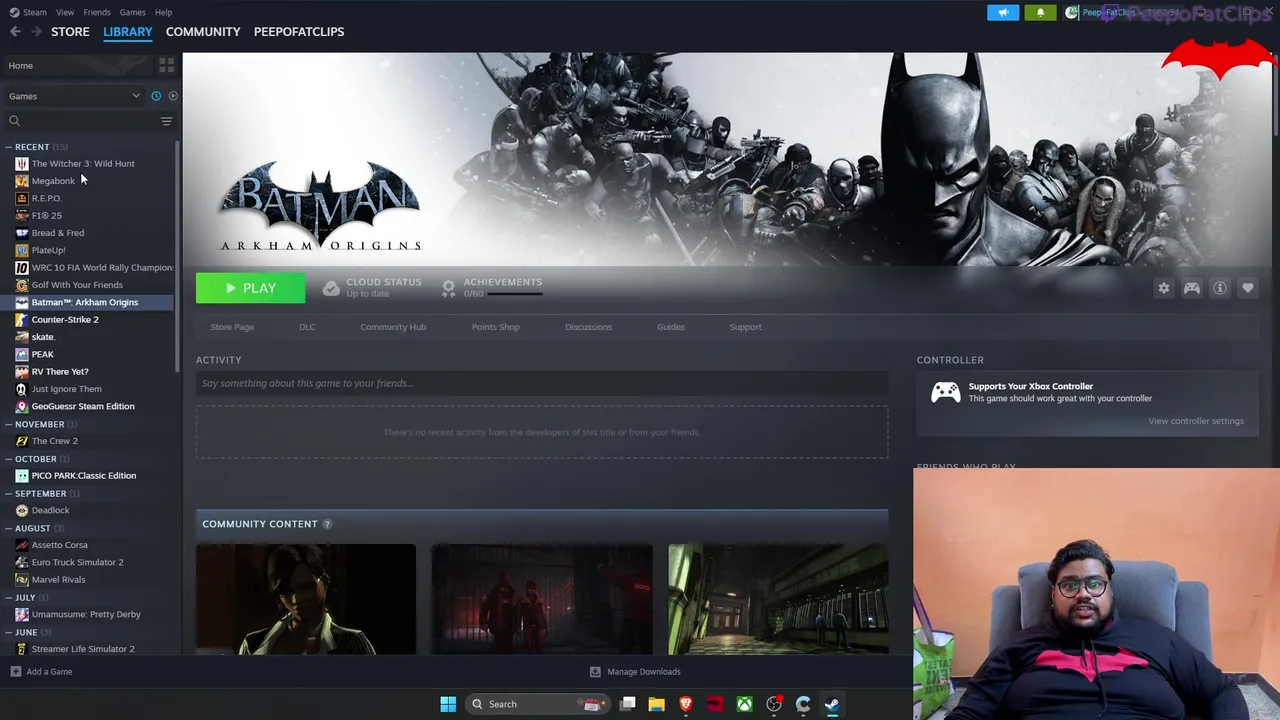Toggle ready-to-play filter icon
This screenshot has width=1280, height=720.
173,96
